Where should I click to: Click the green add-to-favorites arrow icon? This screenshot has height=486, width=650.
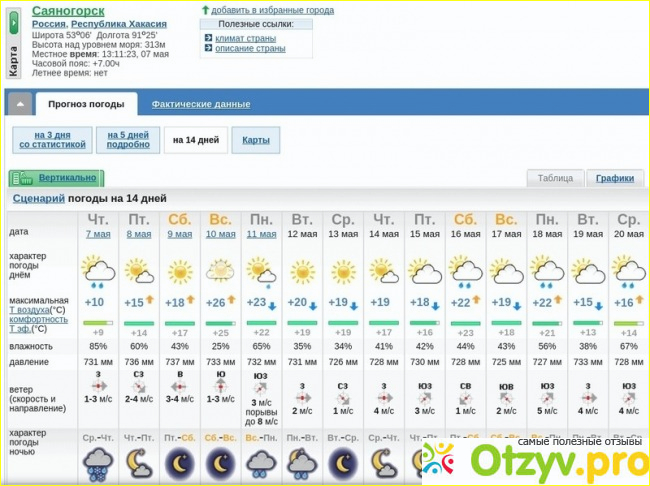(204, 10)
